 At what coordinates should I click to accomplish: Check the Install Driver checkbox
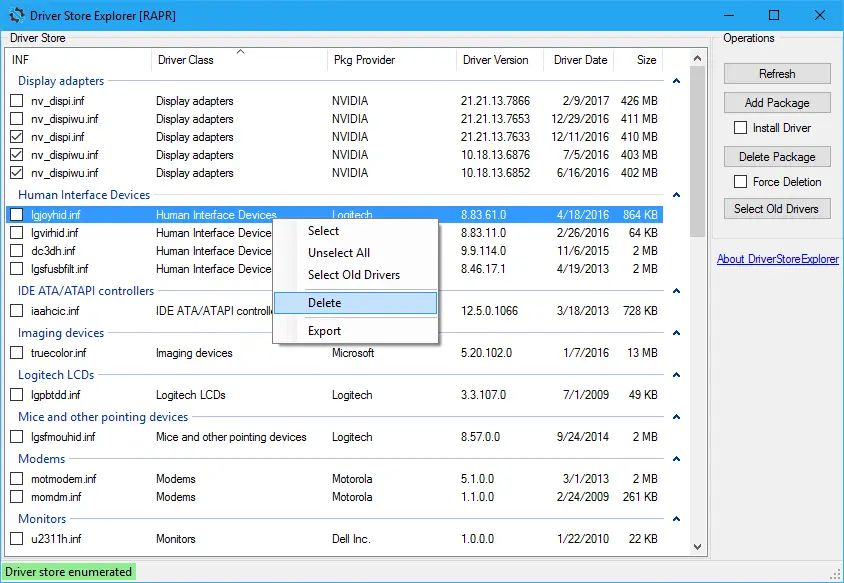[740, 128]
